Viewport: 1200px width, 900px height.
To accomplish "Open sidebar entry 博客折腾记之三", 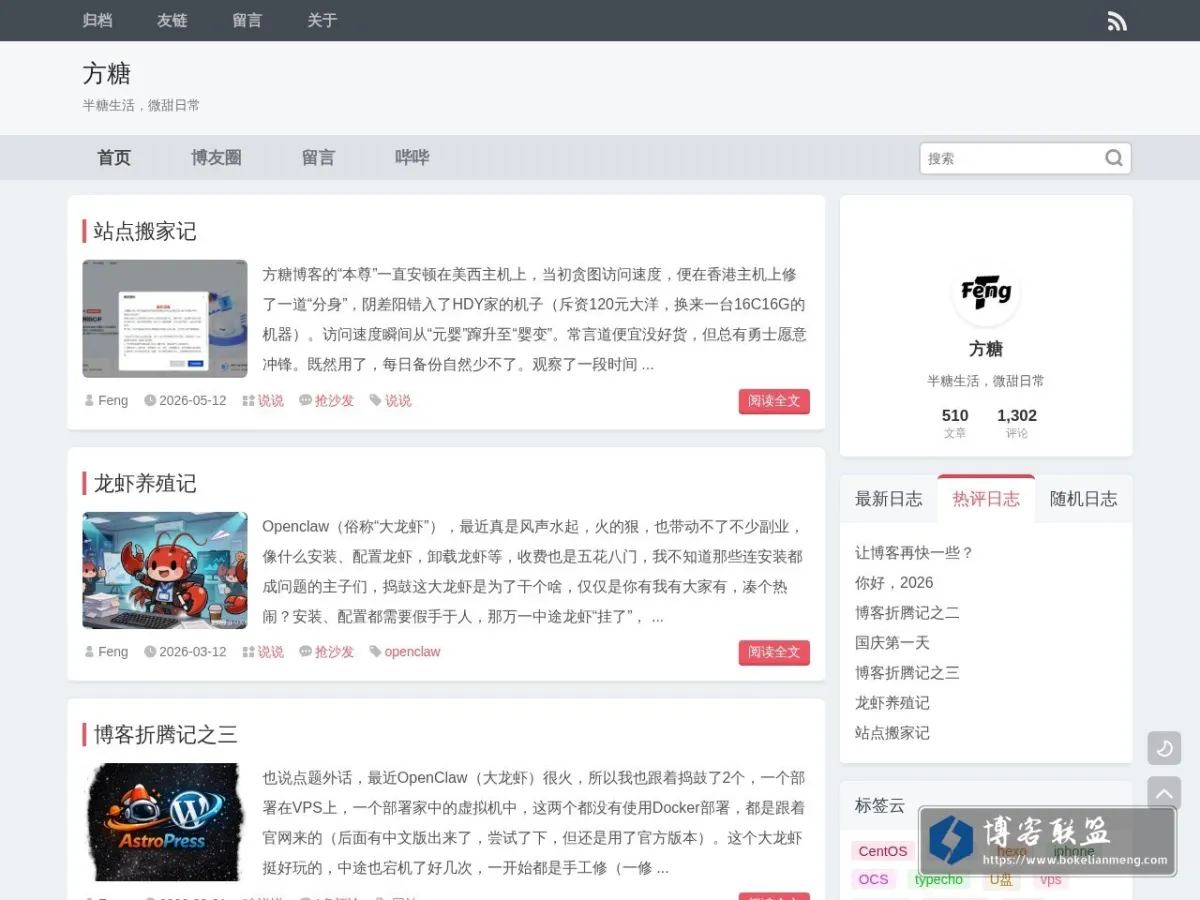I will 907,672.
